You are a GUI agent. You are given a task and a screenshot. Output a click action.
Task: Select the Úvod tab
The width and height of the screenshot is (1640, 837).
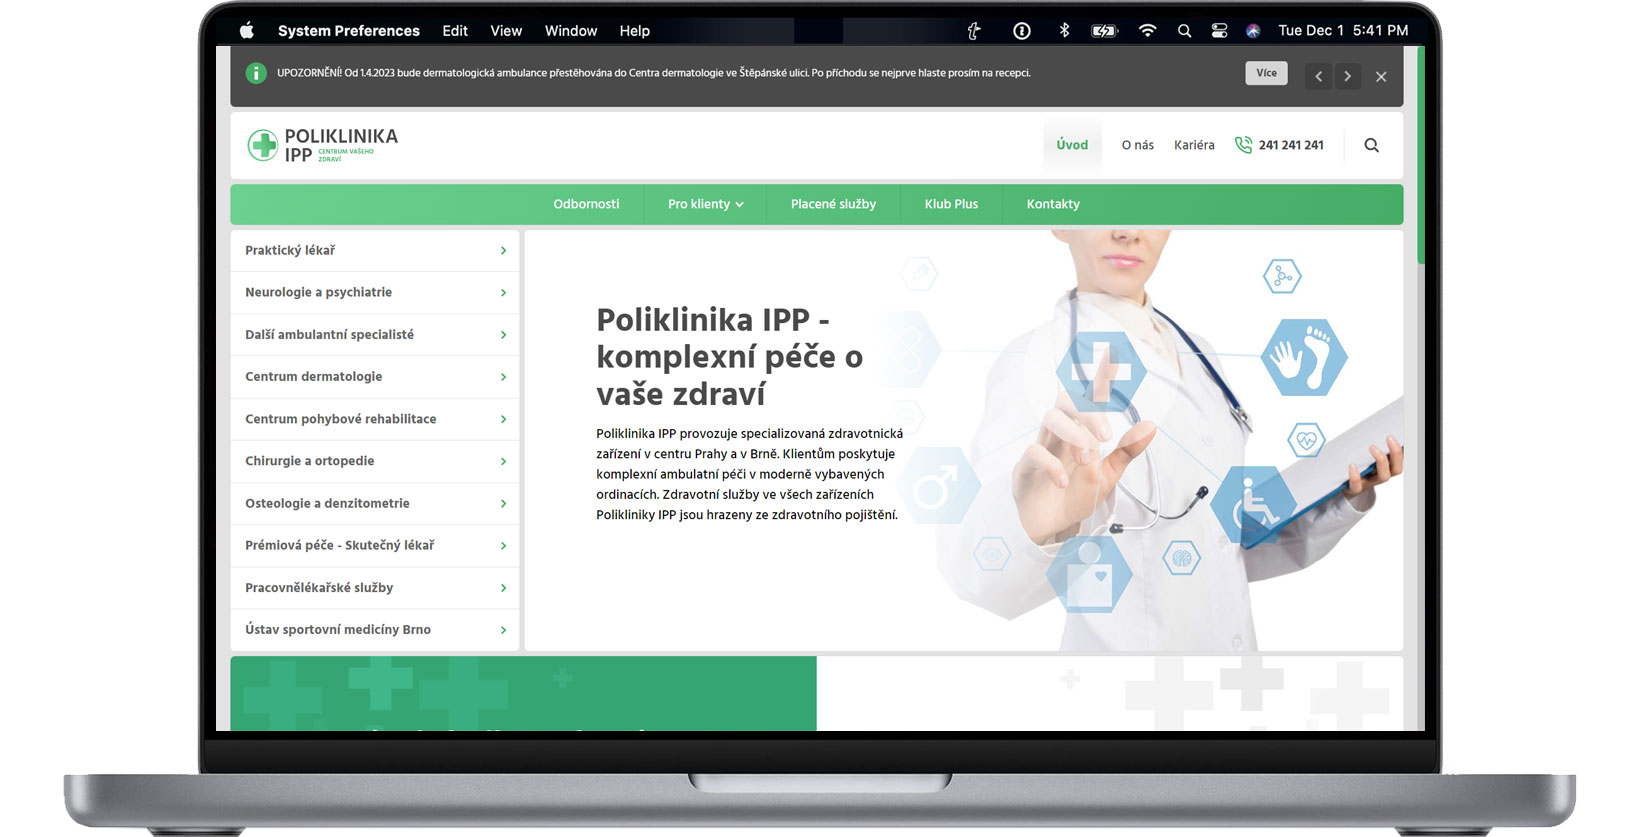point(1072,145)
